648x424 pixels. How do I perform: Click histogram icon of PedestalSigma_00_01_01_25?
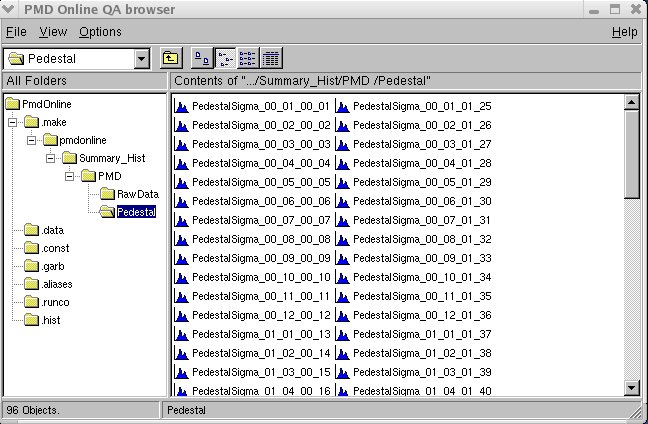point(343,107)
